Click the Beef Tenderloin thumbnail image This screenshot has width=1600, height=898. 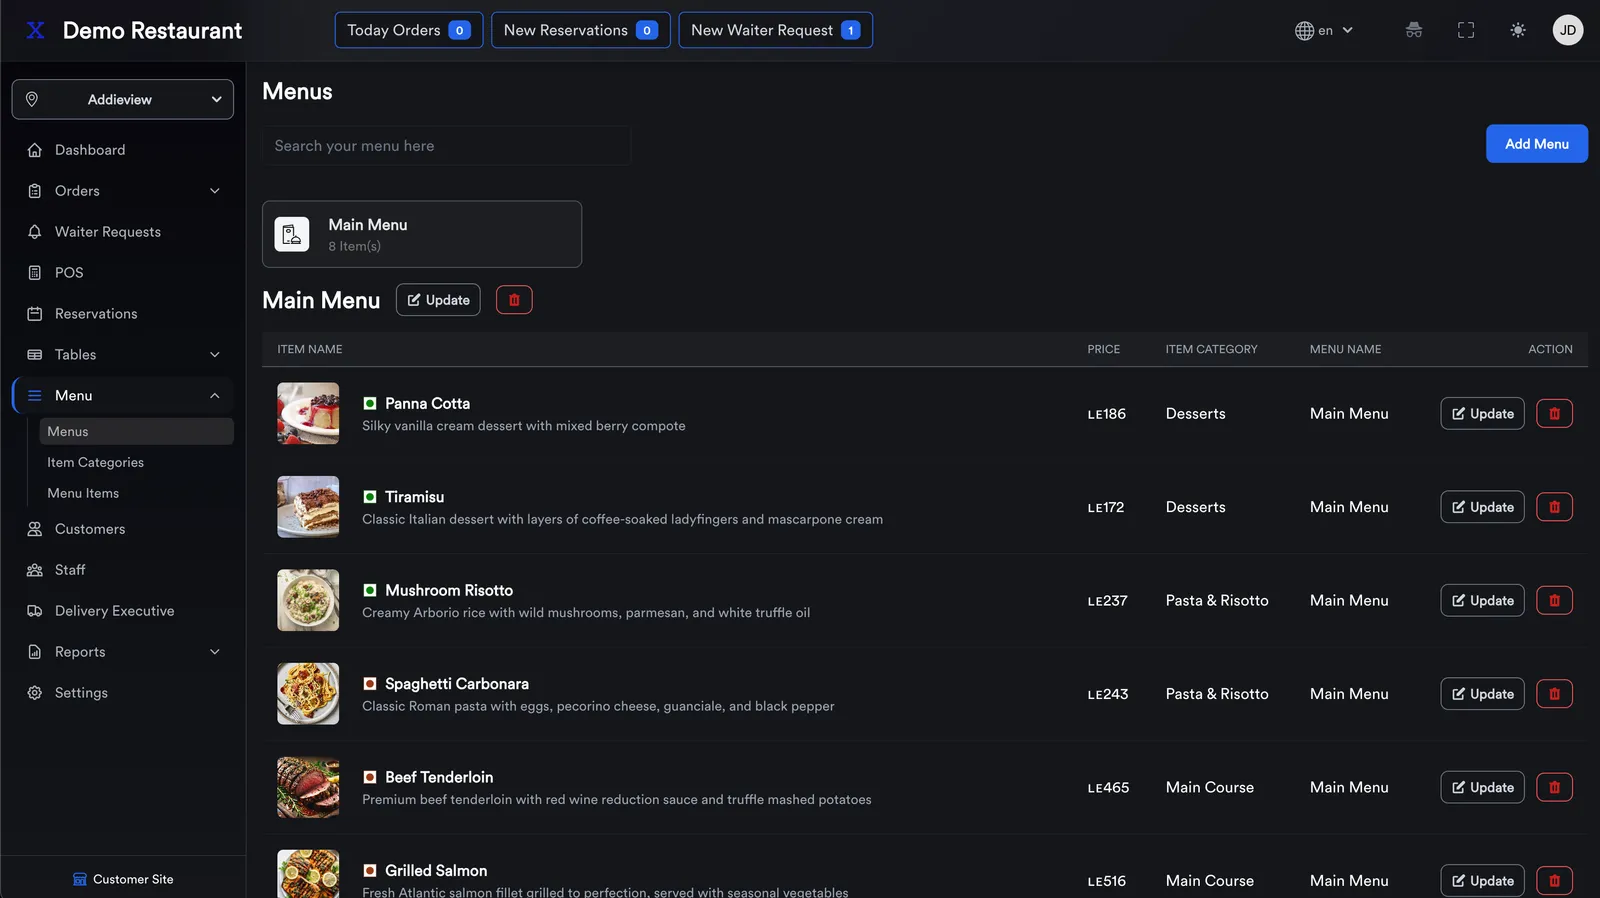308,787
